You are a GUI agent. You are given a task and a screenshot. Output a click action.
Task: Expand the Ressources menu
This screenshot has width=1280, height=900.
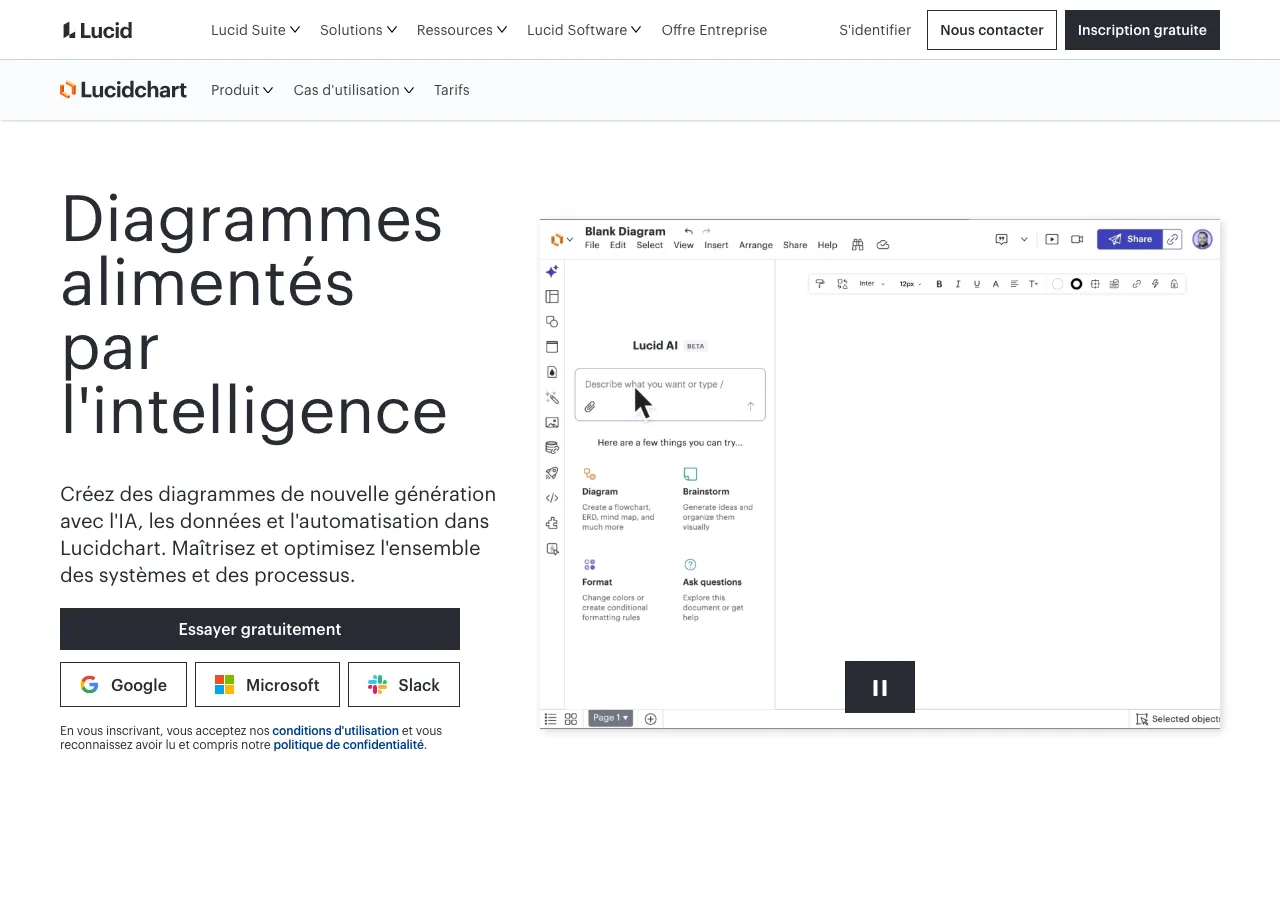coord(462,30)
